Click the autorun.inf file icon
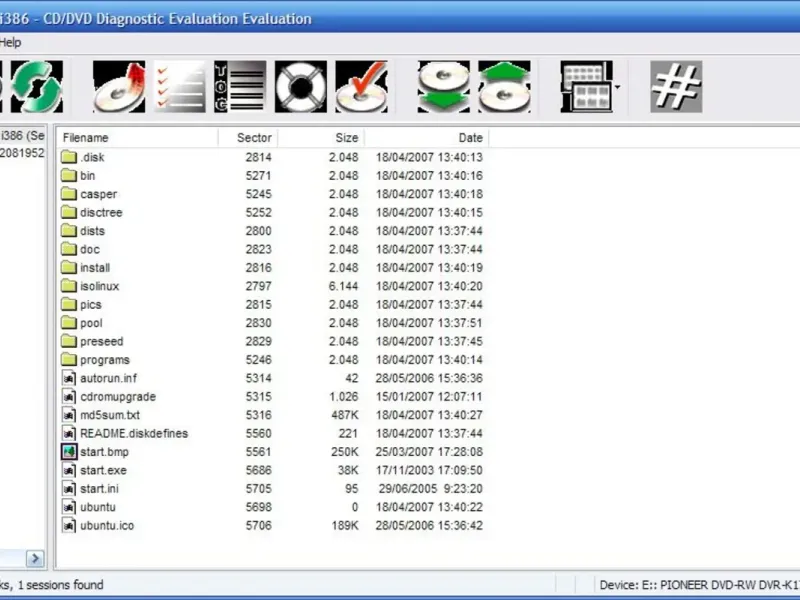This screenshot has height=600, width=800. tap(69, 378)
